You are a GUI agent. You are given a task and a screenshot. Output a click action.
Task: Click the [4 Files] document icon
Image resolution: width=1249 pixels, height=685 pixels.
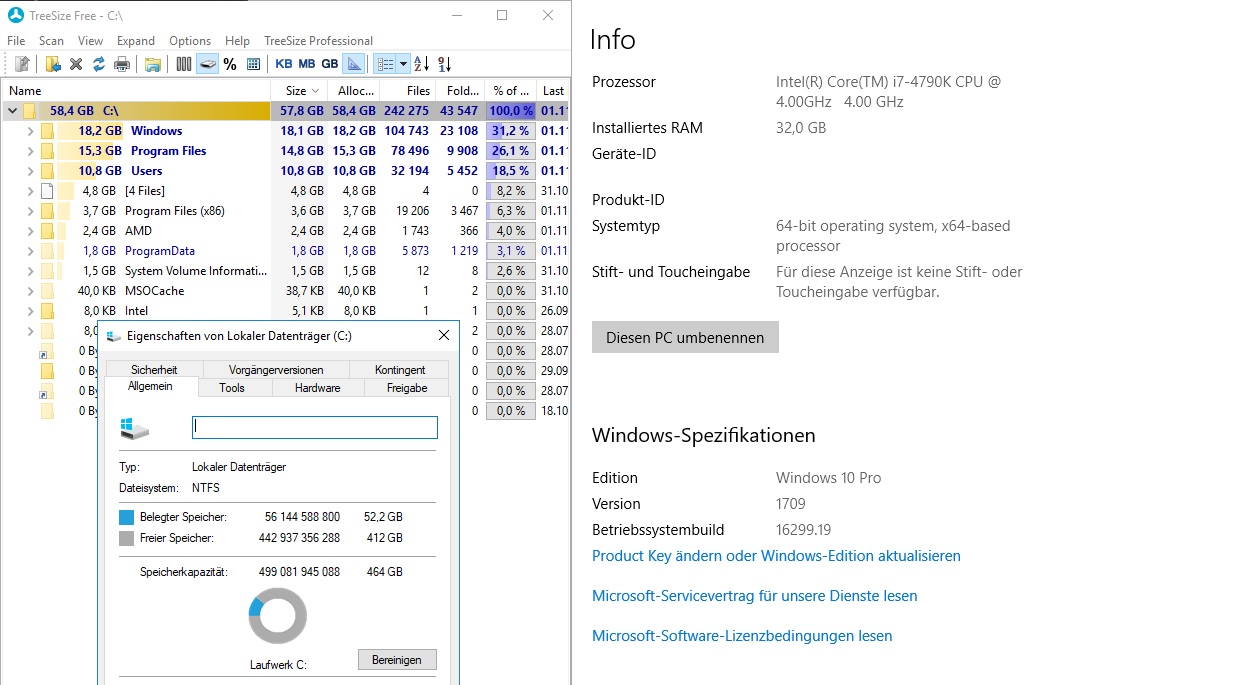pyautogui.click(x=47, y=191)
